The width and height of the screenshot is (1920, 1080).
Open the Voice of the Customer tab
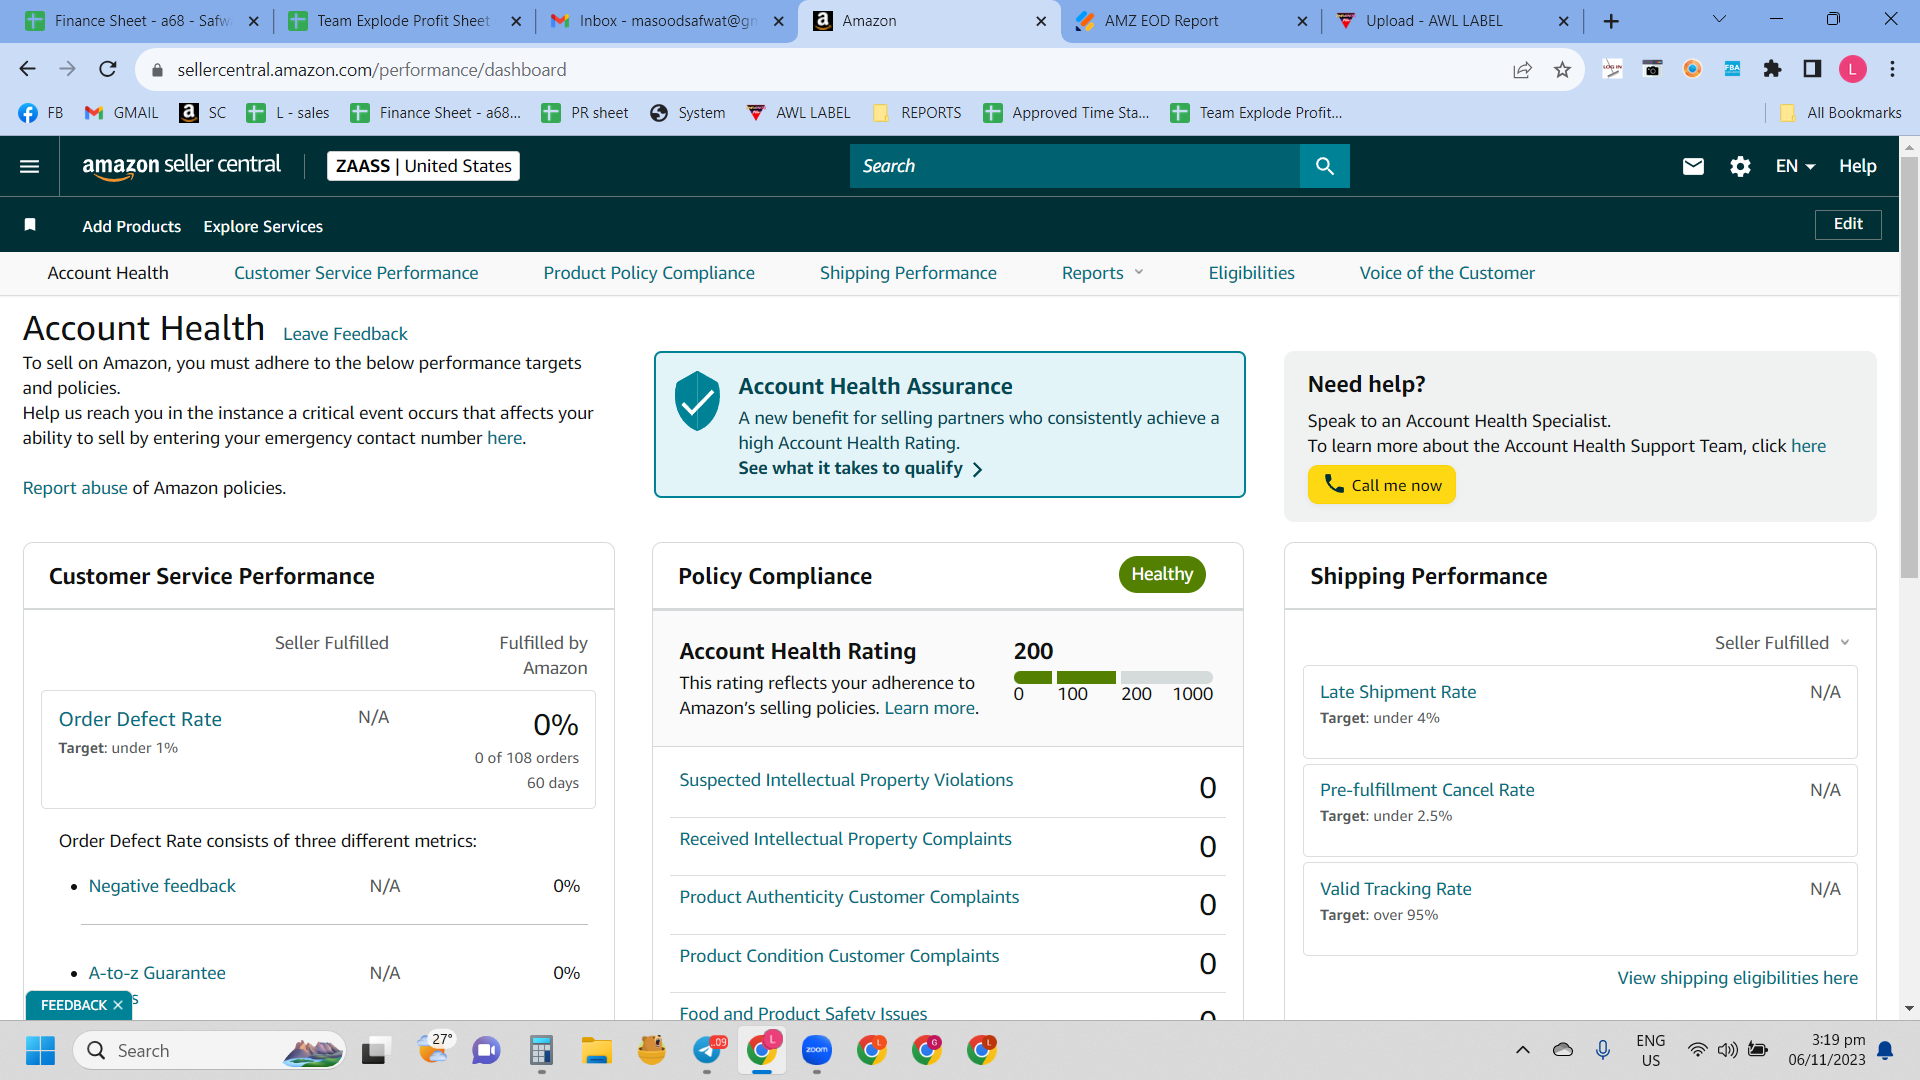click(1447, 273)
